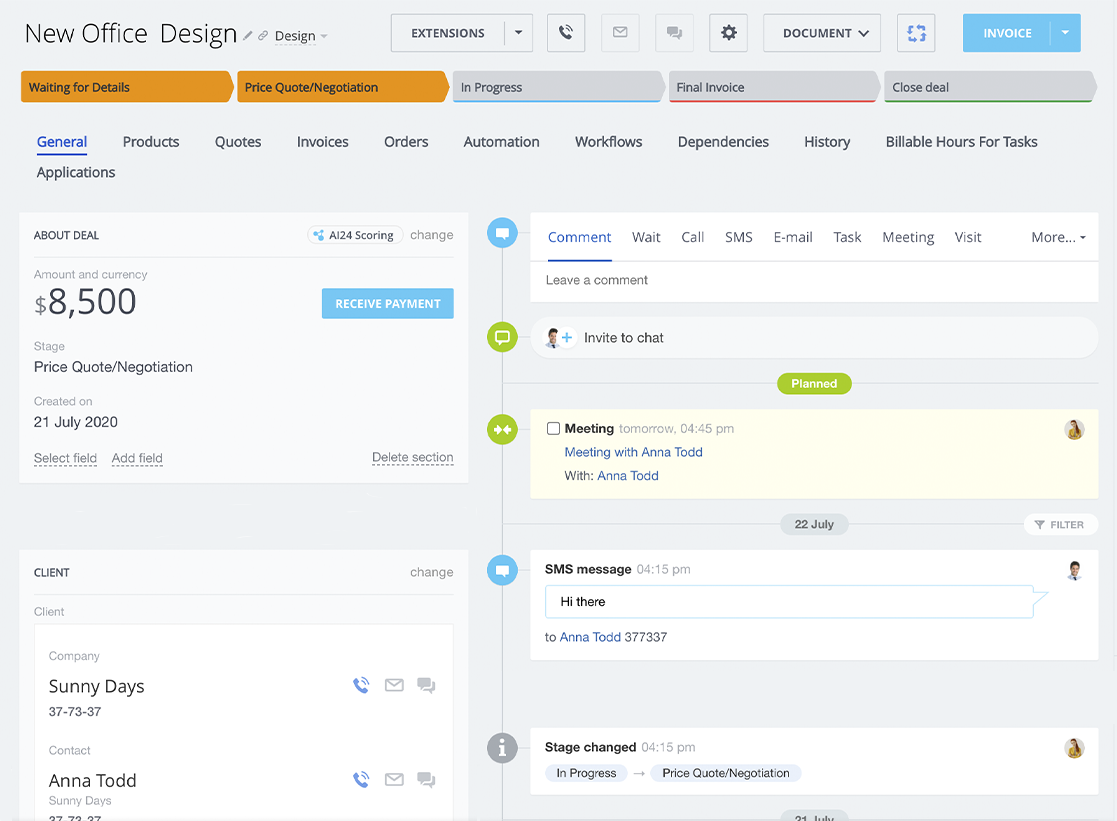Click the email envelope icon in top toolbar
The width and height of the screenshot is (1117, 821).
(x=620, y=33)
